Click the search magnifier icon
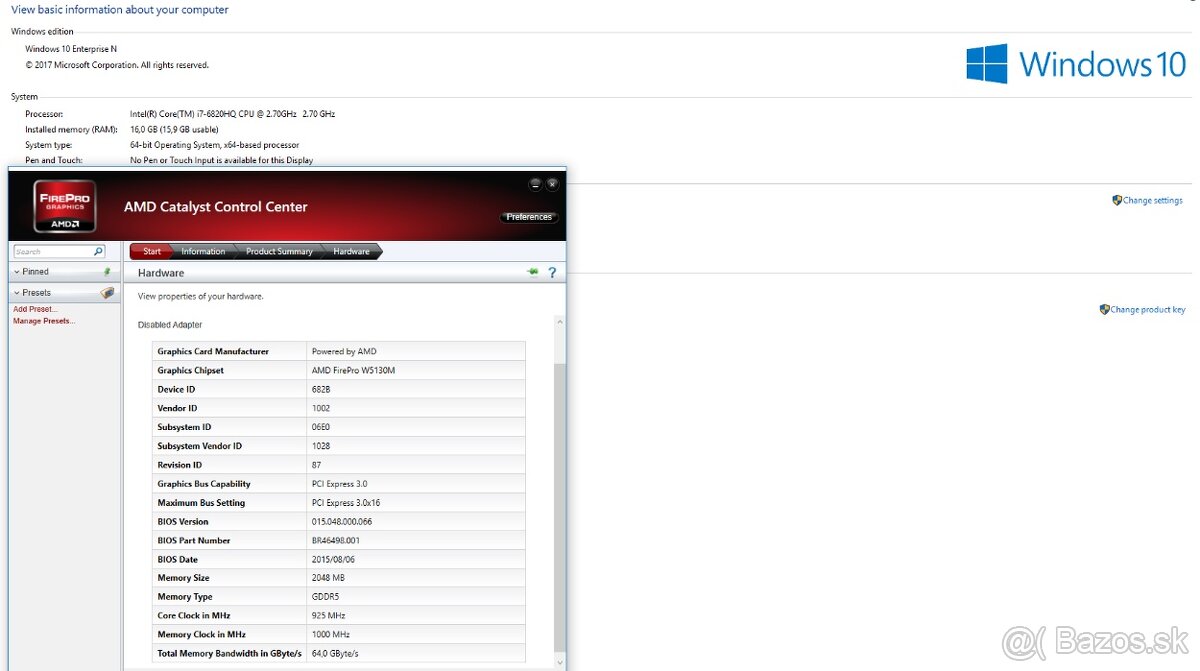This screenshot has height=671, width=1200. [x=98, y=252]
